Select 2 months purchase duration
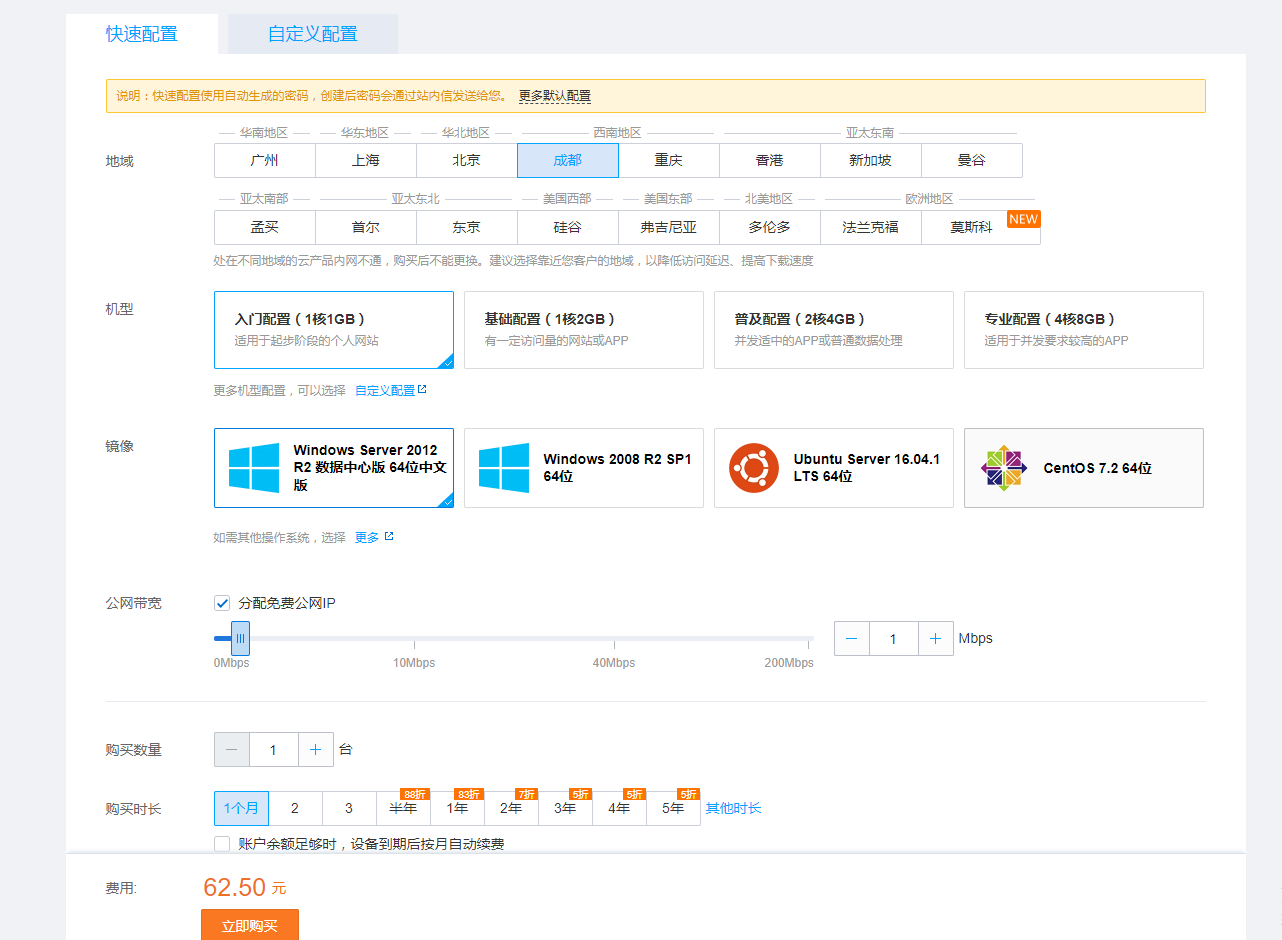 [295, 808]
